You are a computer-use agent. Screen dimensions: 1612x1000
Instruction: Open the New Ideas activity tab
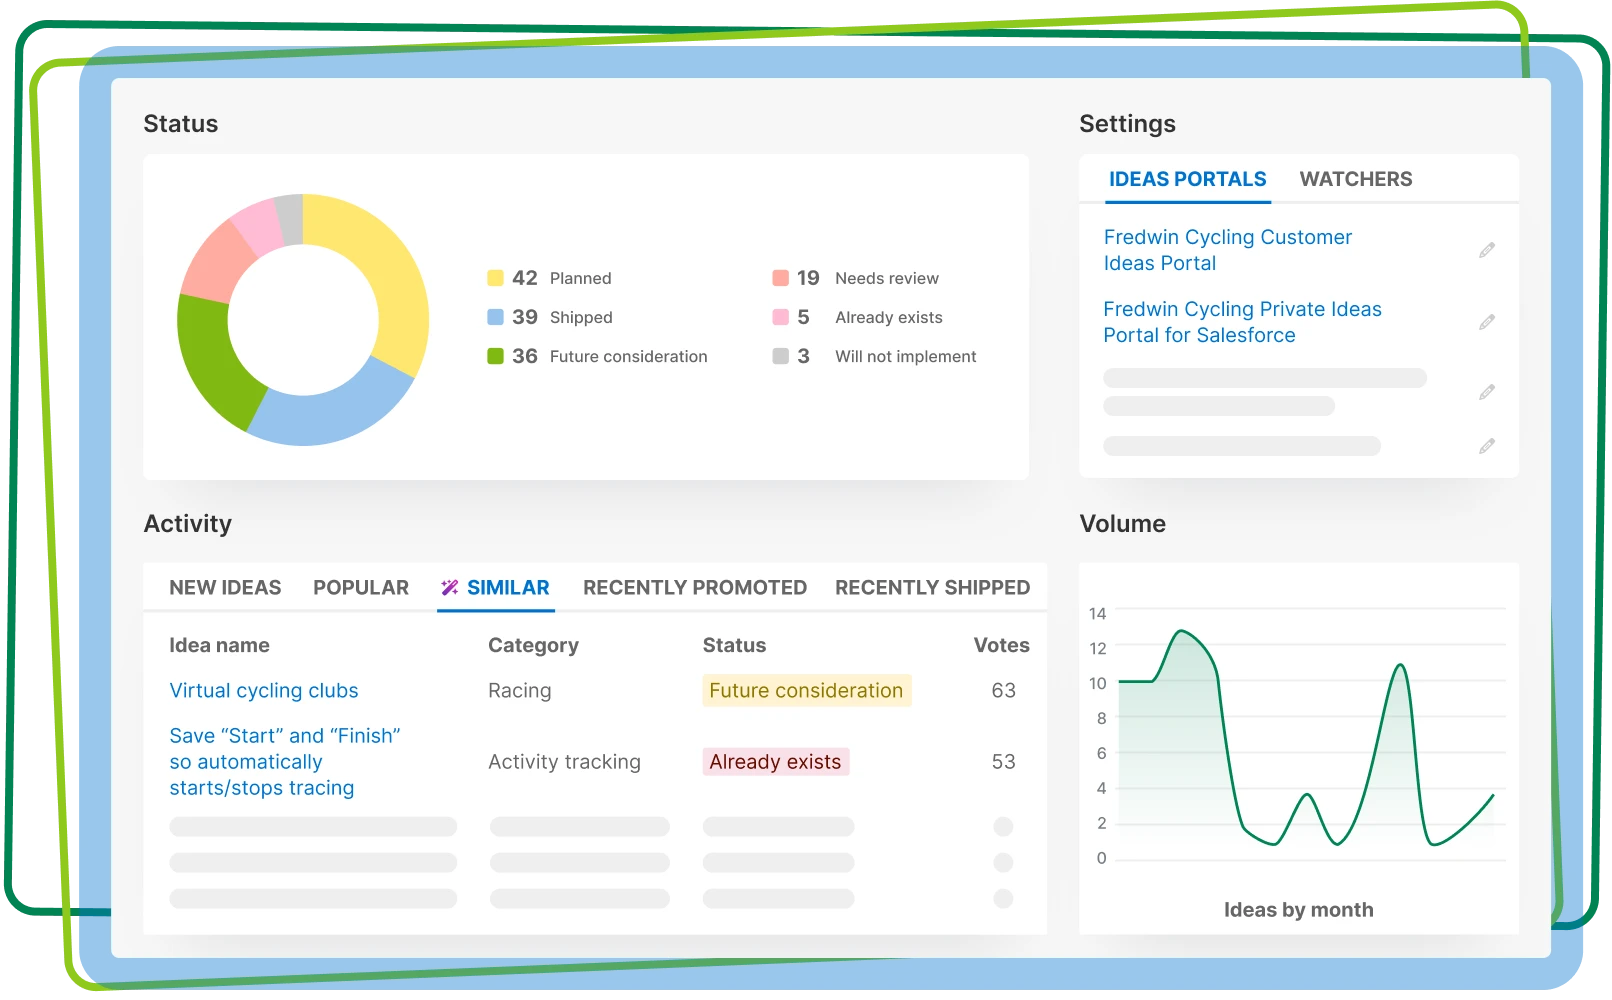point(225,588)
